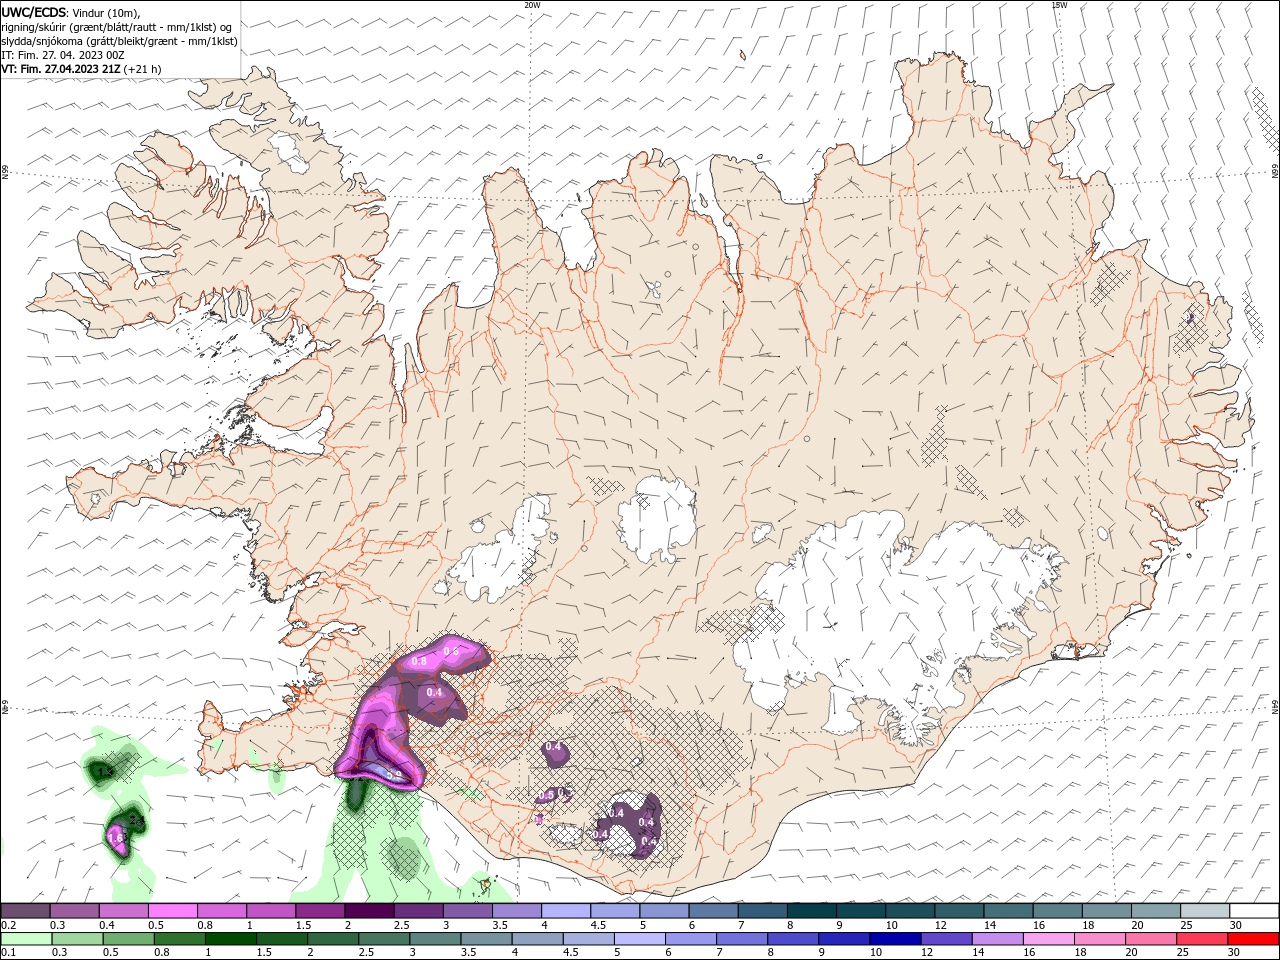Image resolution: width=1280 pixels, height=960 pixels.
Task: Select the deep blue 10 swatch in bottom legend
Action: (x=893, y=939)
